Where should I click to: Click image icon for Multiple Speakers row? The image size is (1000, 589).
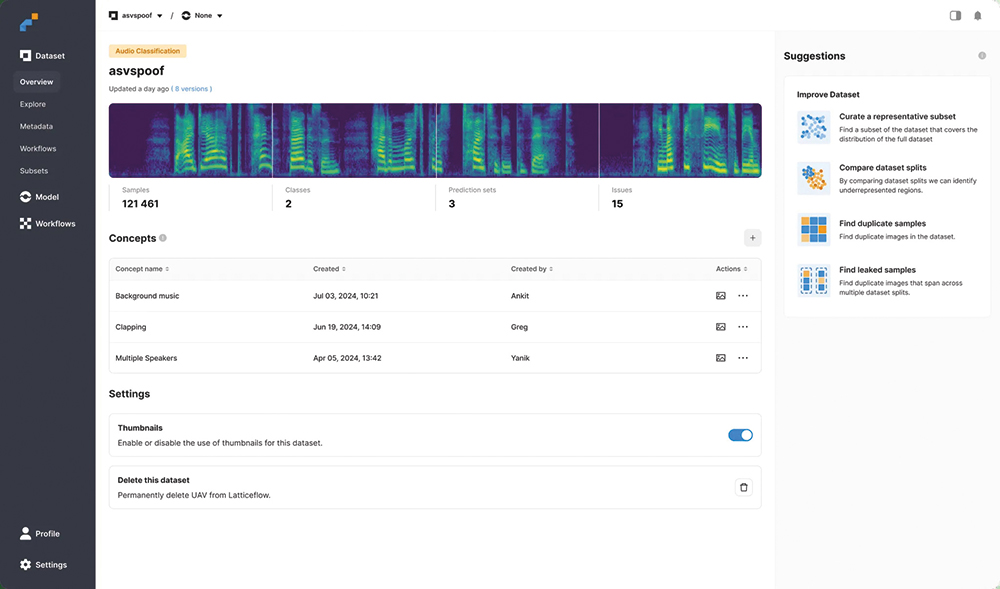721,358
